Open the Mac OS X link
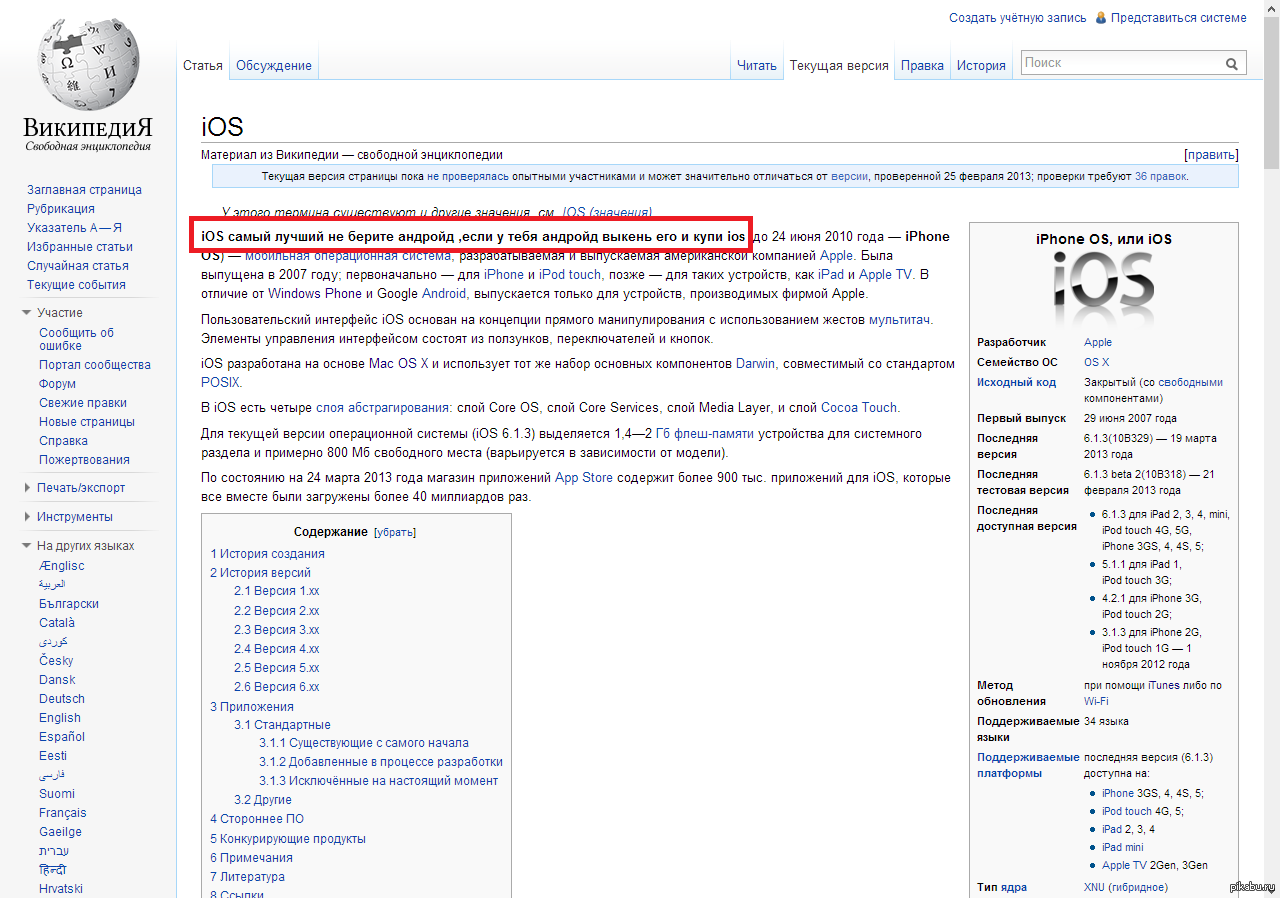1280x898 pixels. tap(398, 364)
